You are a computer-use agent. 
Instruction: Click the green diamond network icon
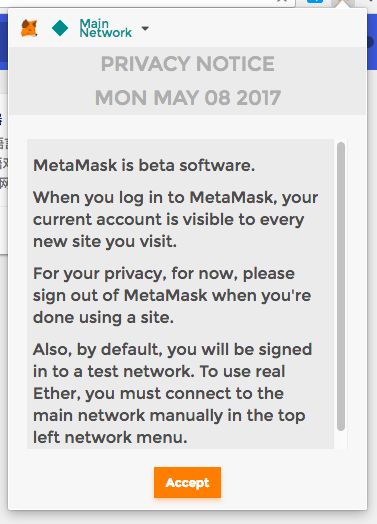60,28
